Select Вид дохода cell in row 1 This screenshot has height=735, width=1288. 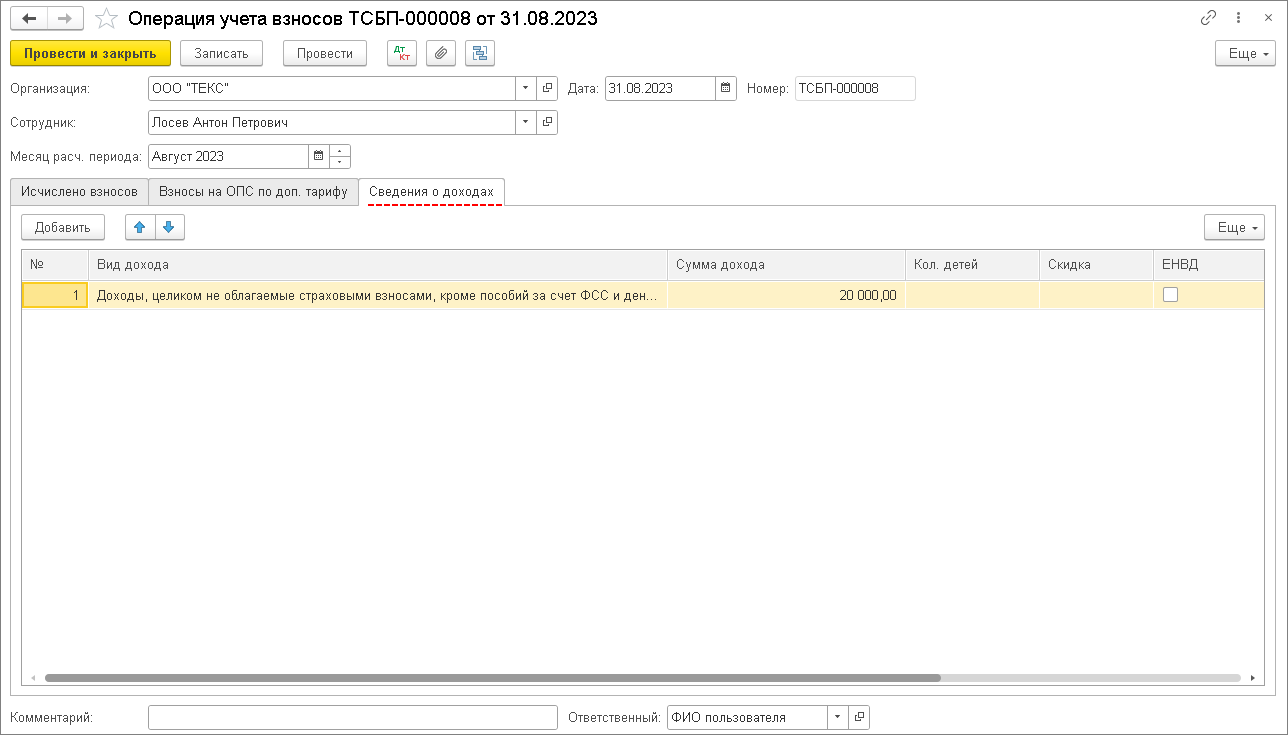(378, 295)
